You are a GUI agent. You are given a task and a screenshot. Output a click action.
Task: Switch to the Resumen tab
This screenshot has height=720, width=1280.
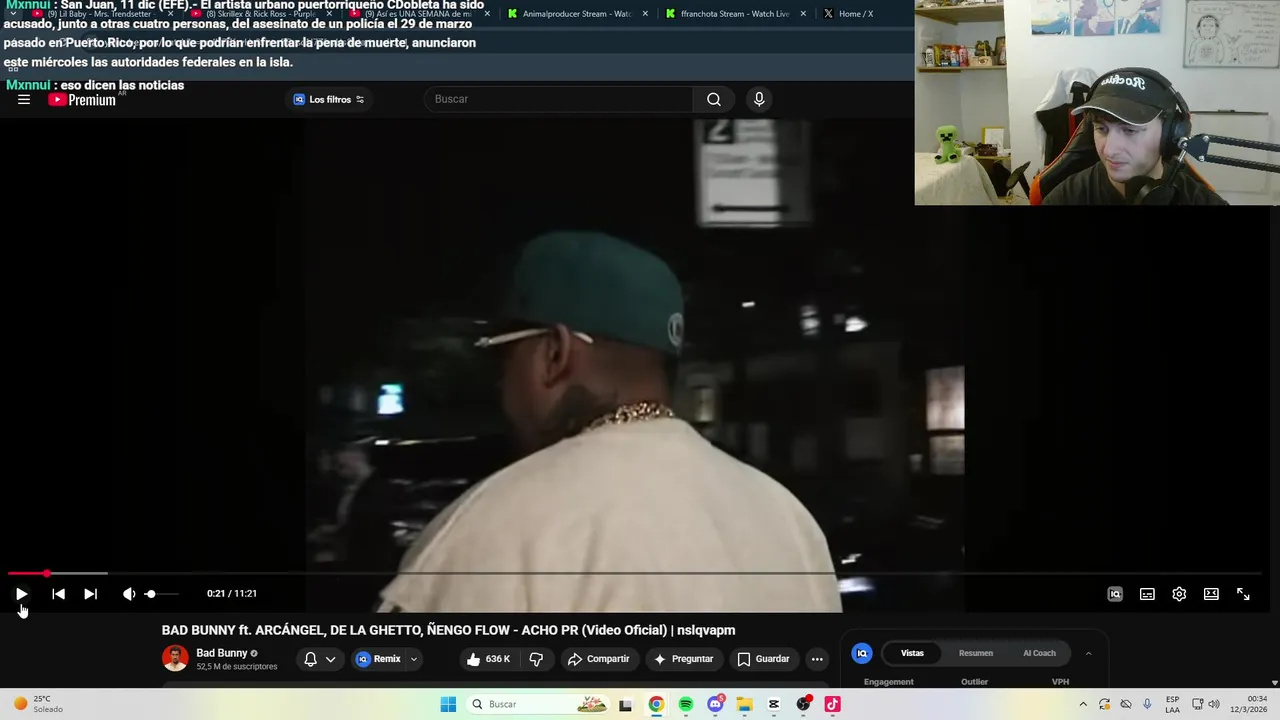976,653
